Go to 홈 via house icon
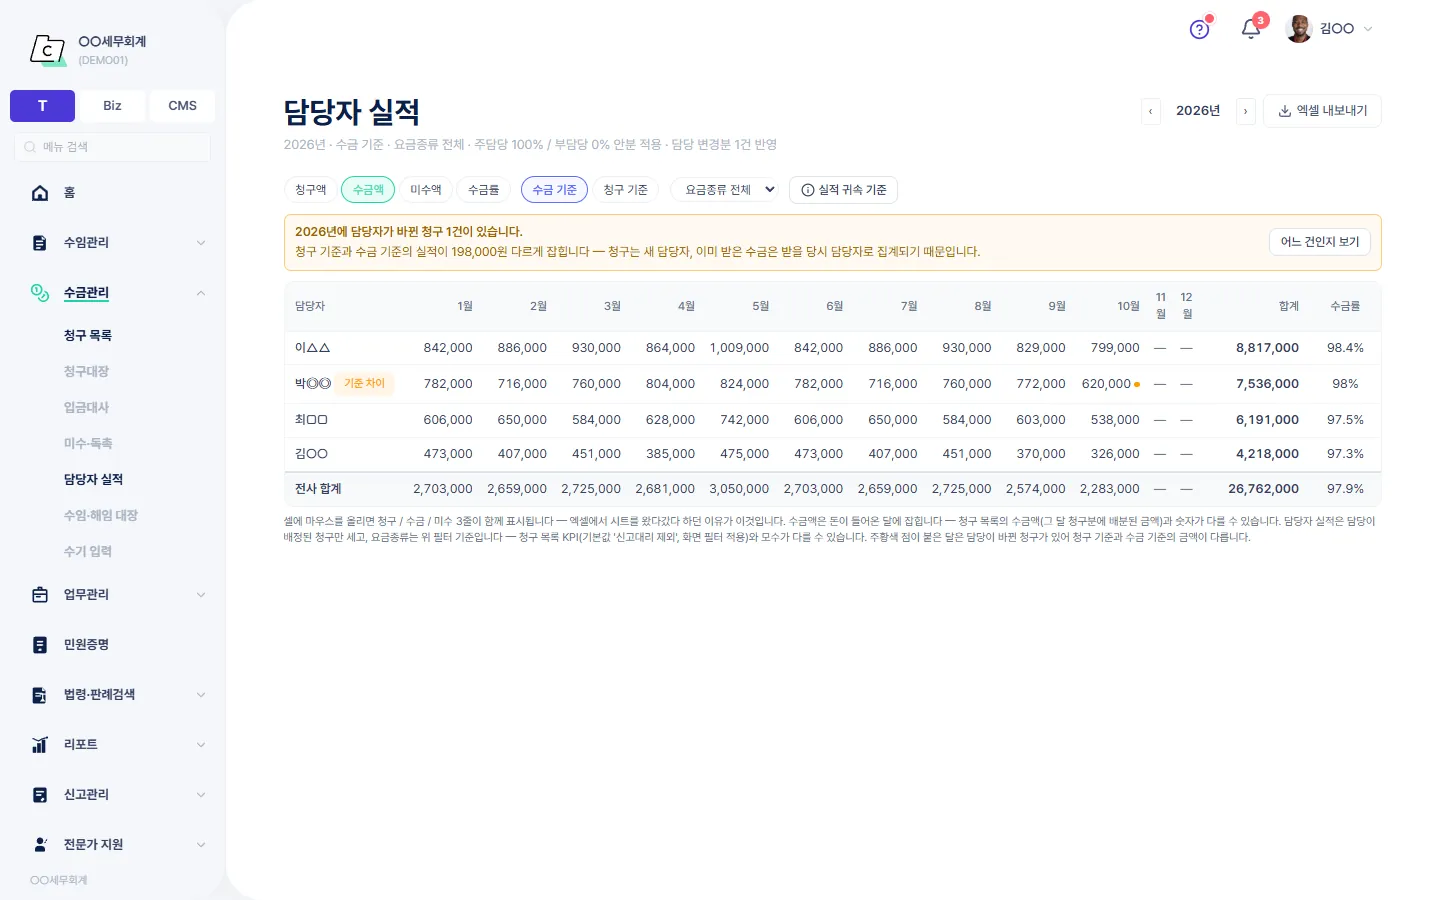Screen dimensions: 1440x900 (40, 193)
